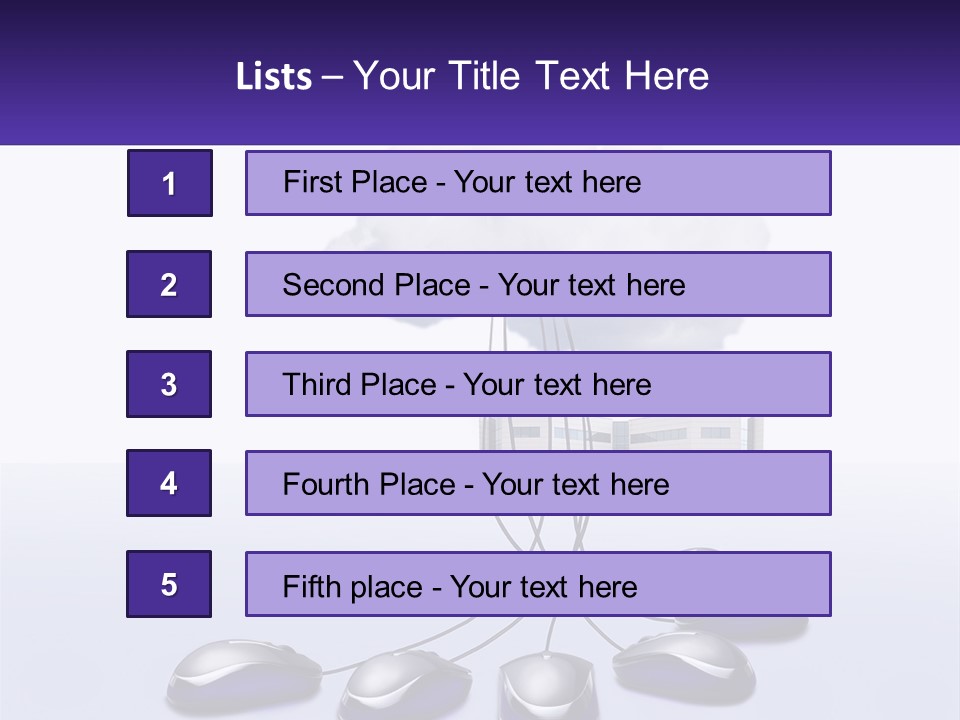
Task: Select the number 5 box
Action: pyautogui.click(x=169, y=584)
